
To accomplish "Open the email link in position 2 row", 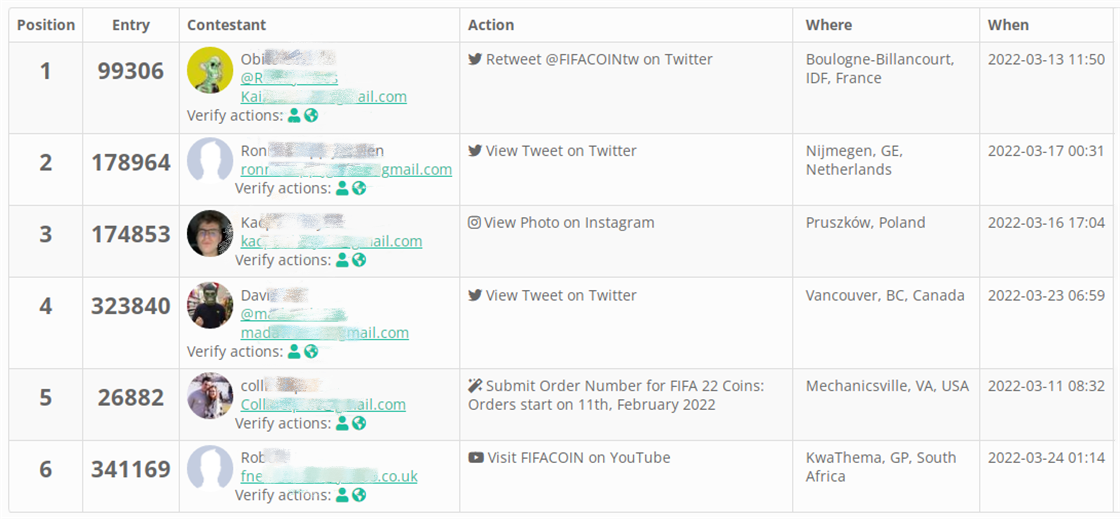I will pos(346,170).
